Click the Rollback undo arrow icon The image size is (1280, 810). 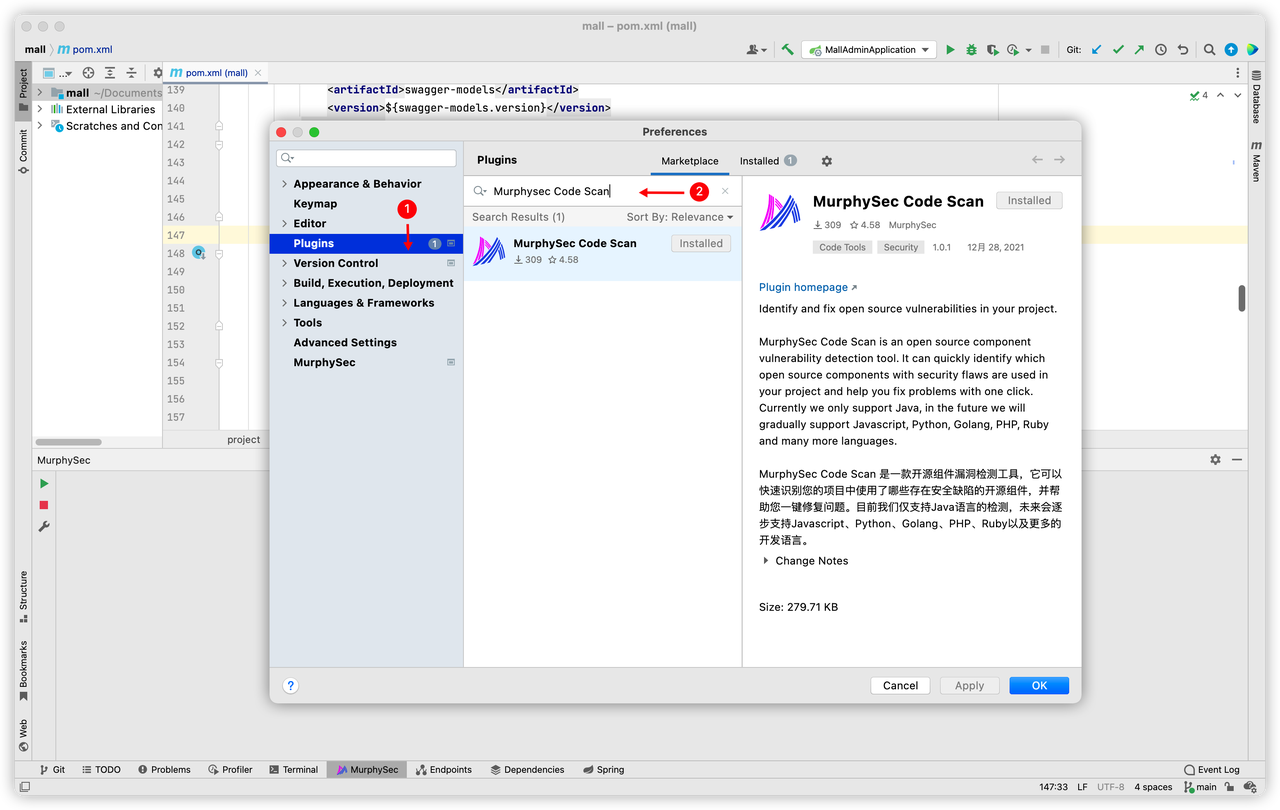point(1183,49)
